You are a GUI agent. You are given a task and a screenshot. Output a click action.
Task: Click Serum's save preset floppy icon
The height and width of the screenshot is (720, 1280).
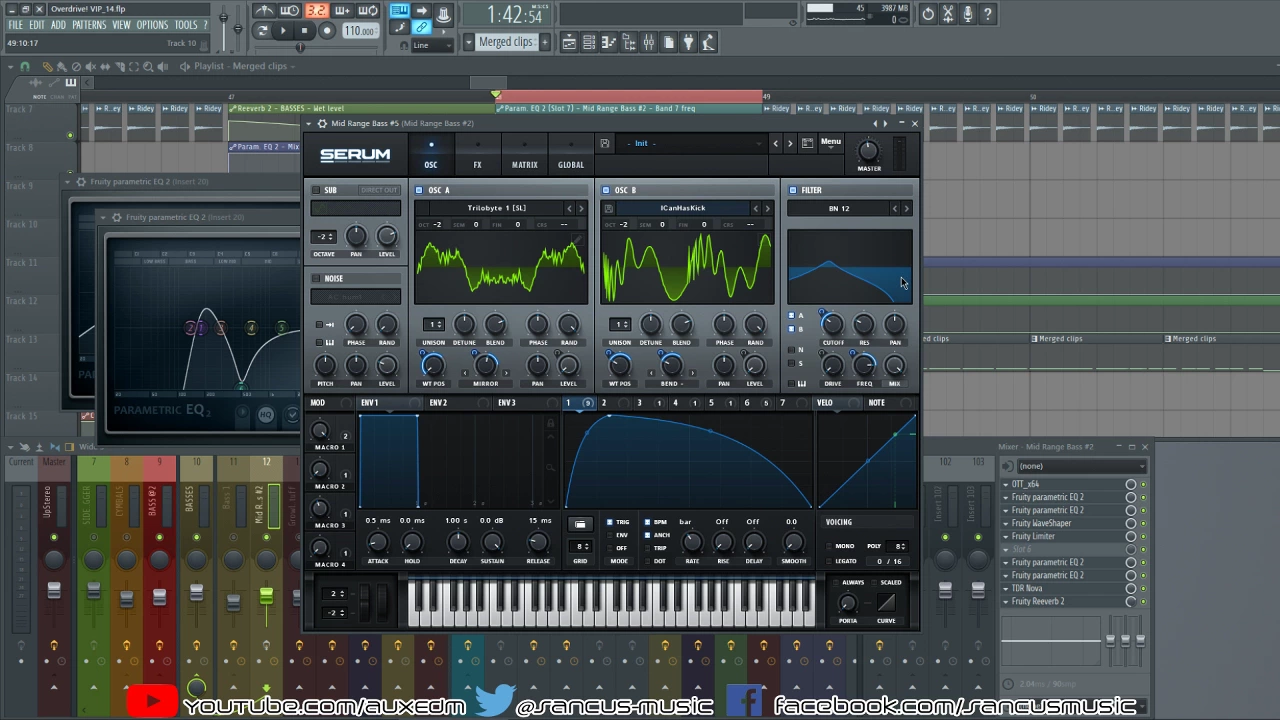[x=605, y=143]
